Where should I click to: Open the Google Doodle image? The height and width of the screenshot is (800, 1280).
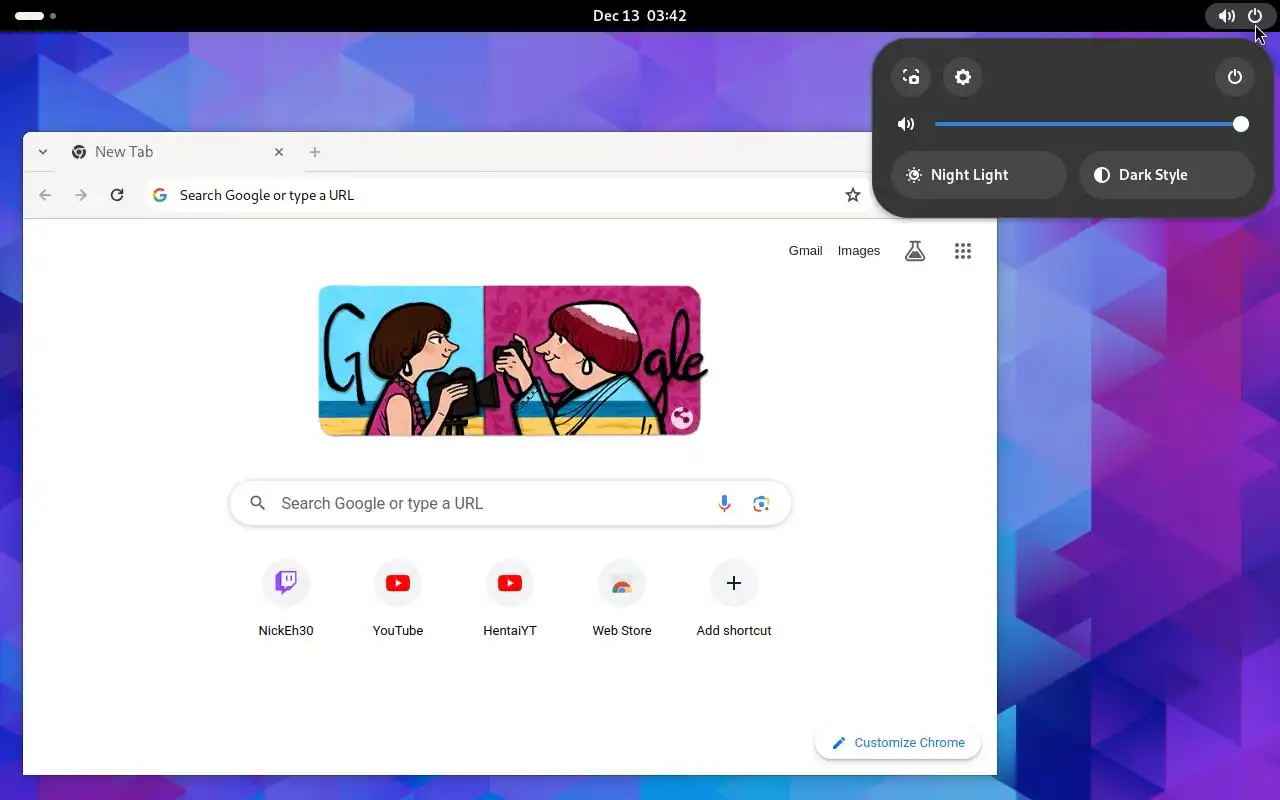tap(510, 361)
